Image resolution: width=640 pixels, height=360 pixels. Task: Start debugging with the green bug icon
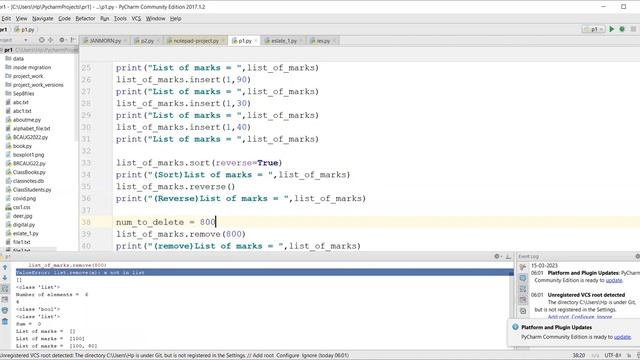[622, 29]
